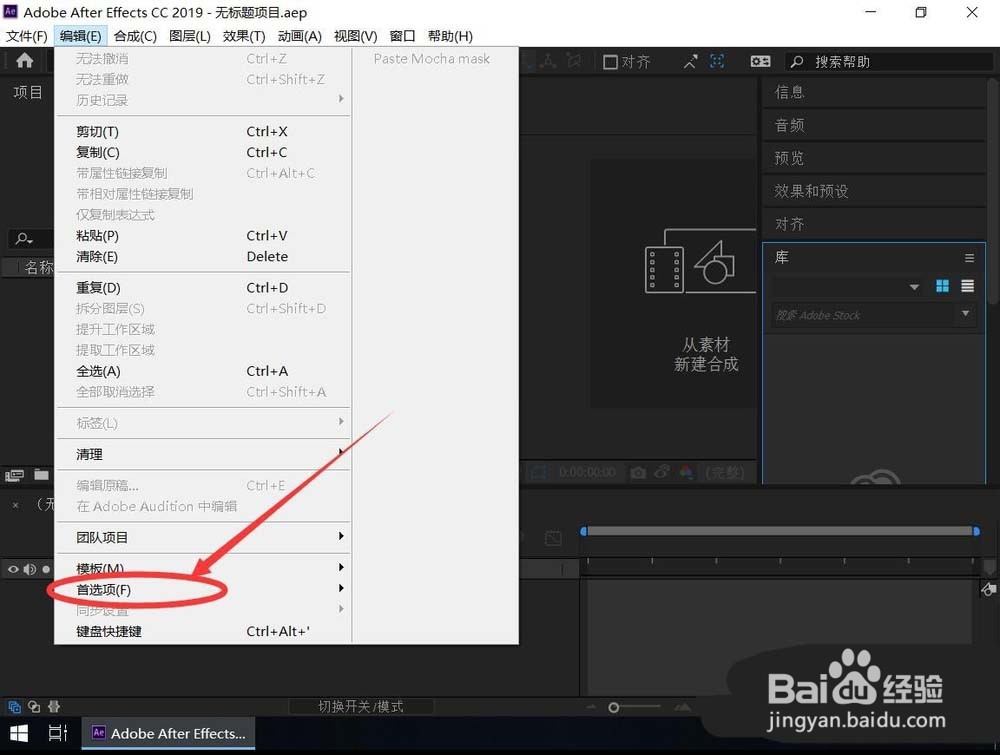The image size is (1000, 755).
Task: Open the 合成(C) menu
Action: pos(135,36)
